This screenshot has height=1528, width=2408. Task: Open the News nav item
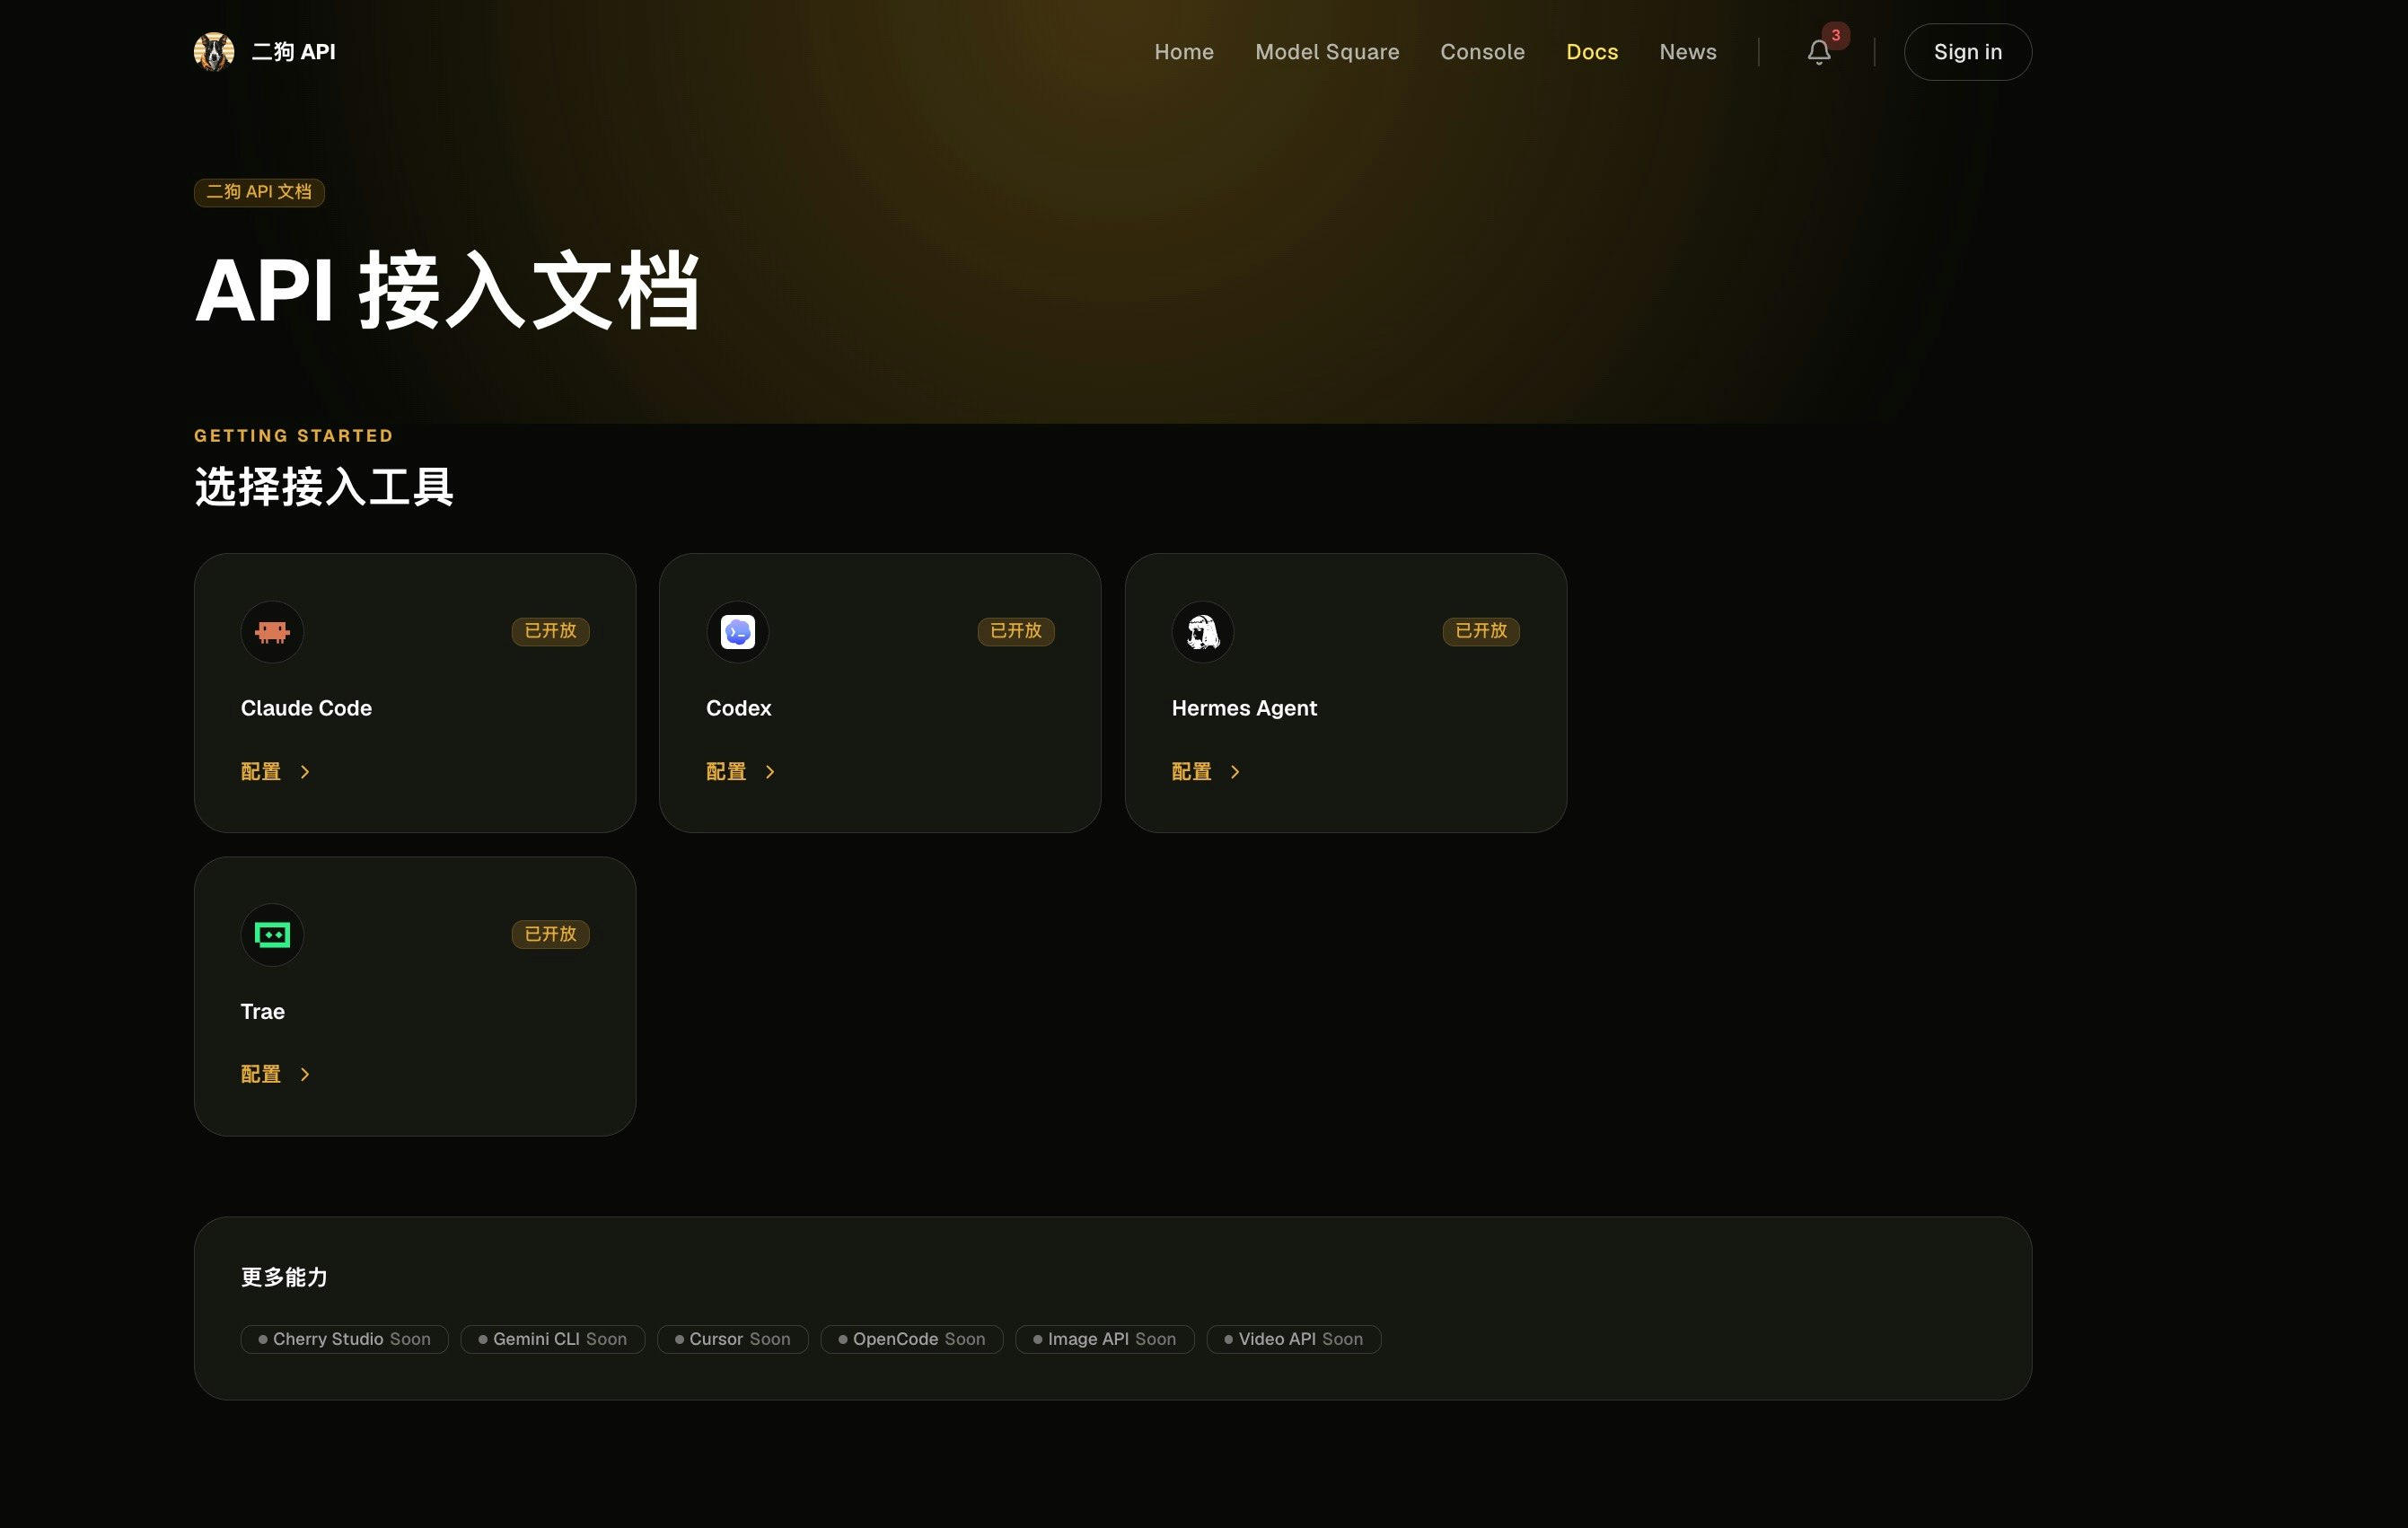coord(1688,52)
